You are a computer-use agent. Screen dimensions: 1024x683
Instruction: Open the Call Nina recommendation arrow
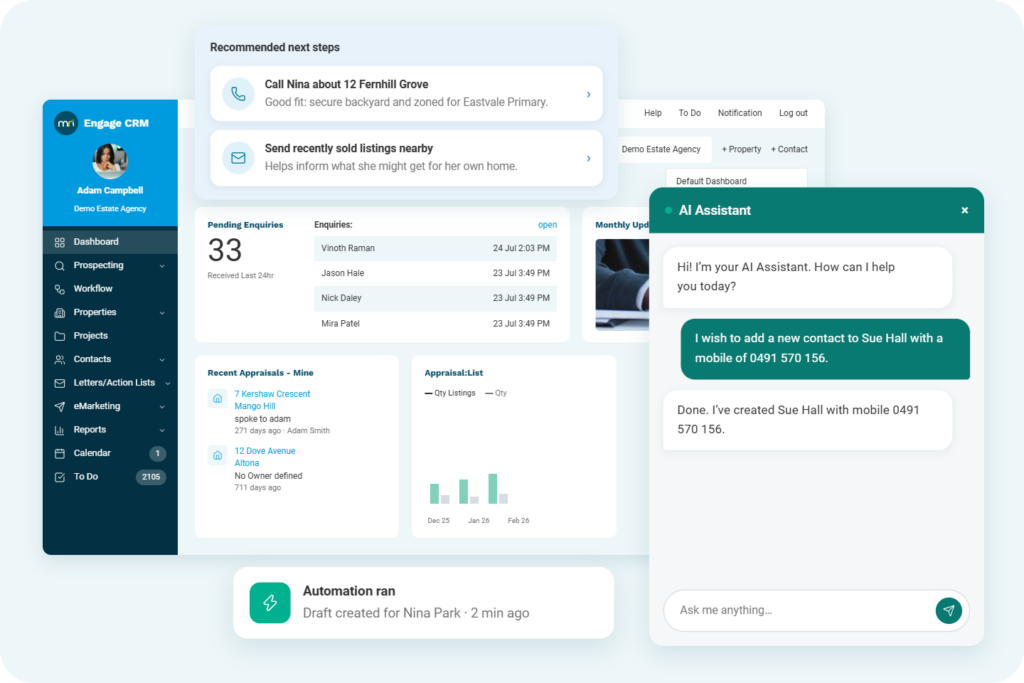pyautogui.click(x=588, y=94)
